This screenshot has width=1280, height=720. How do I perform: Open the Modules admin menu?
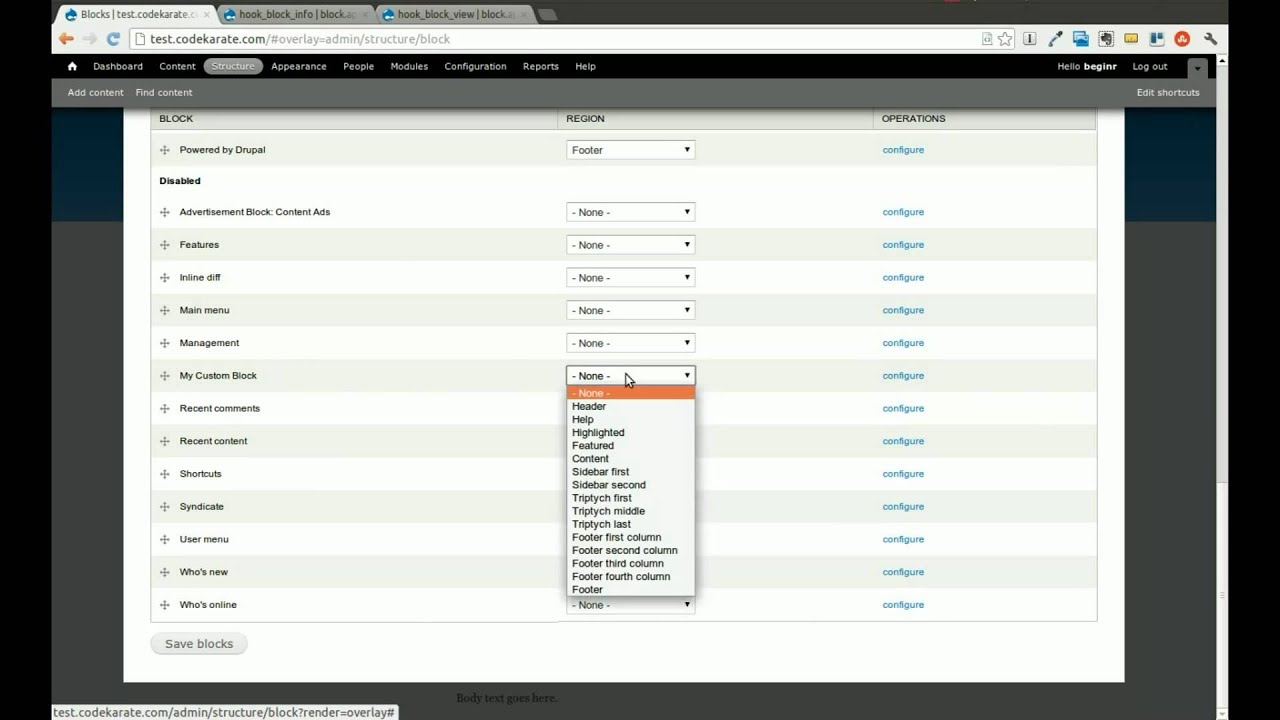[x=409, y=66]
